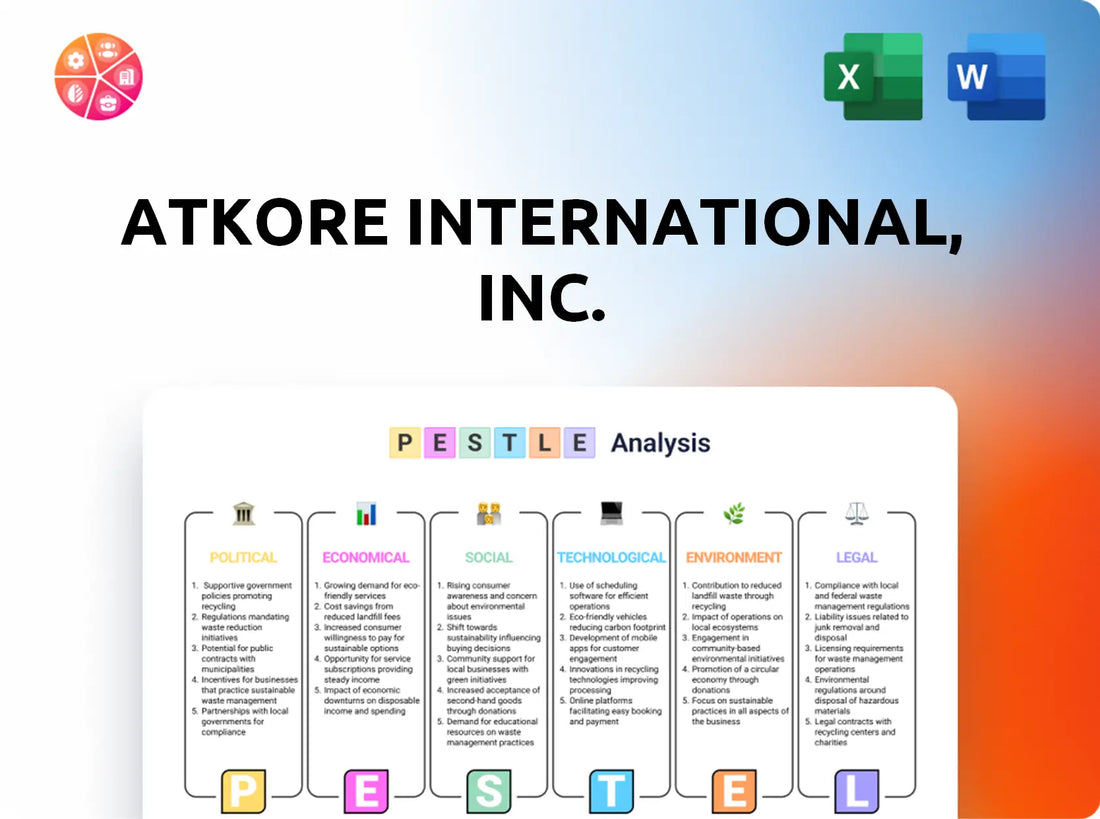Select the green S tile in the PESTLE title

475,443
